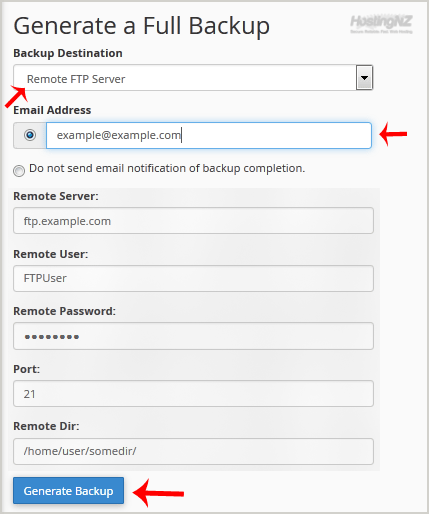Select the email address radio button
Image resolution: width=429 pixels, height=514 pixels.
[x=30, y=135]
